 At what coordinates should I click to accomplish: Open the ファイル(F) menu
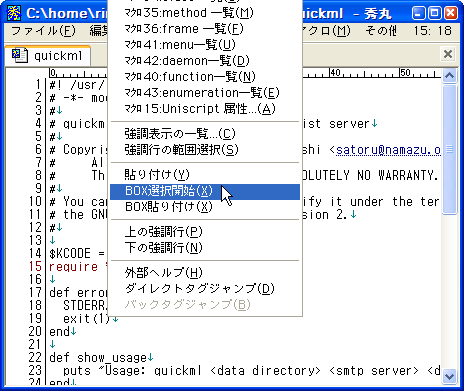click(x=43, y=31)
